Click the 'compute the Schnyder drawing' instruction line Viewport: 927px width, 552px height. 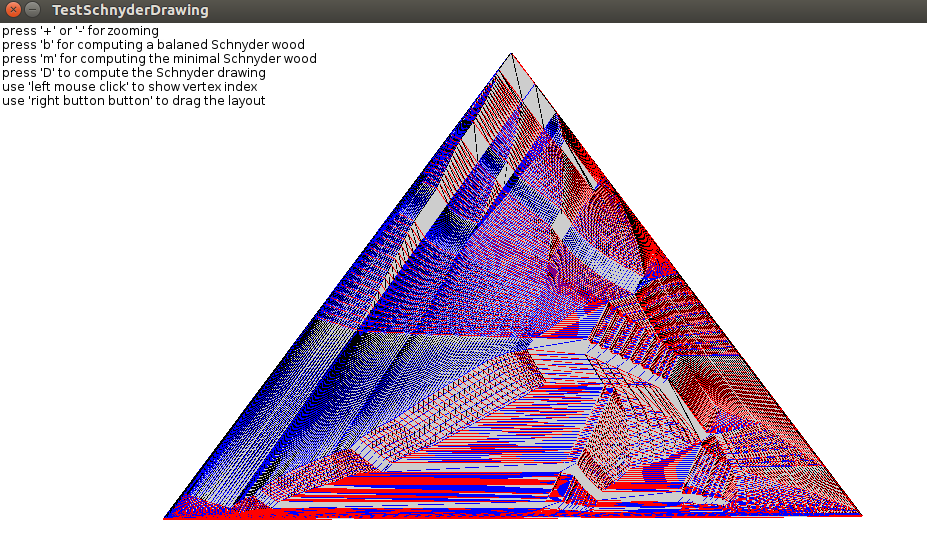click(x=134, y=73)
